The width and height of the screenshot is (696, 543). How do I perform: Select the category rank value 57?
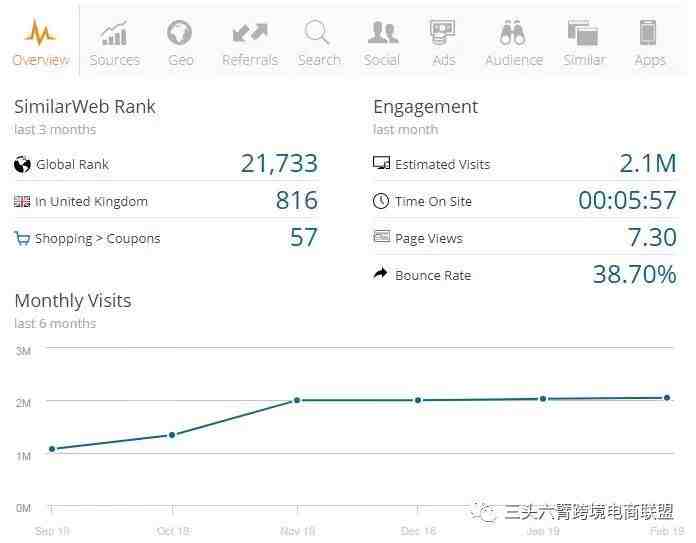[x=304, y=237]
